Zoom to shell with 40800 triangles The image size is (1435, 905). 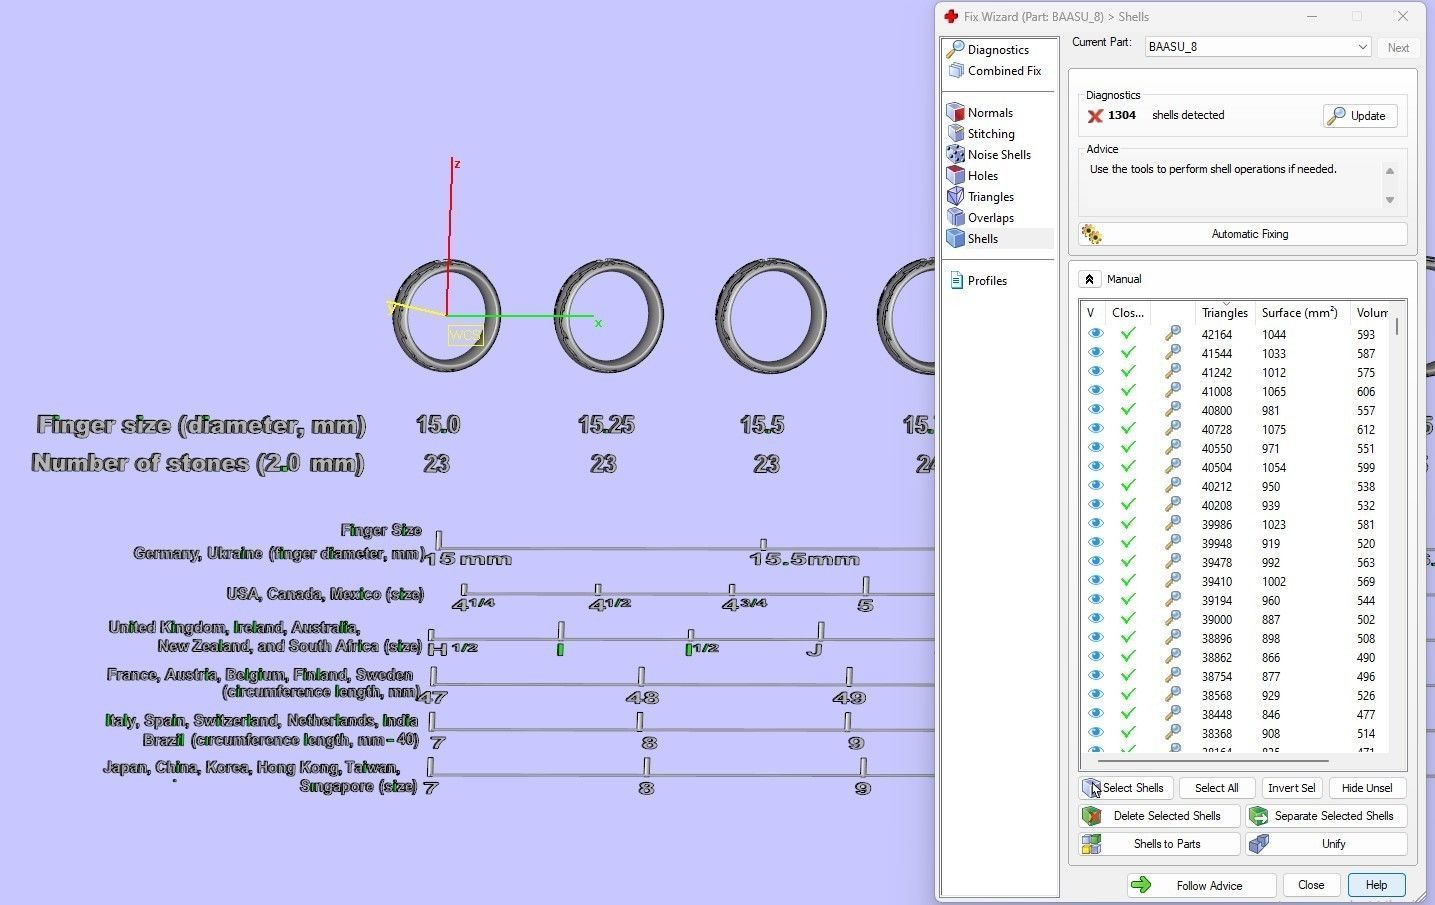click(x=1172, y=410)
